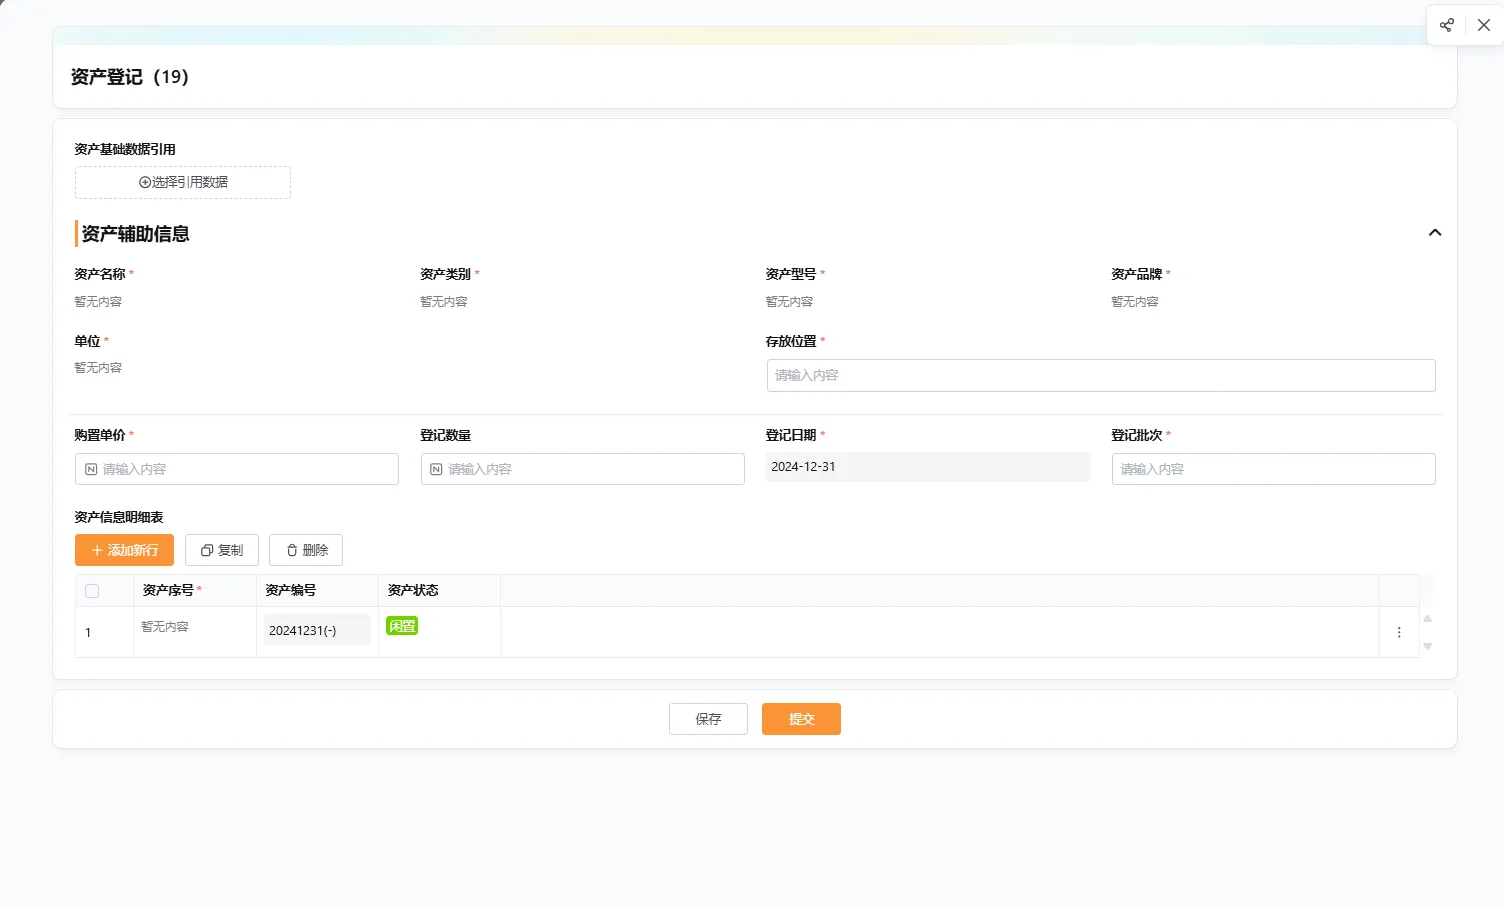Collapse the 资产辅助信息 section

coord(1435,233)
